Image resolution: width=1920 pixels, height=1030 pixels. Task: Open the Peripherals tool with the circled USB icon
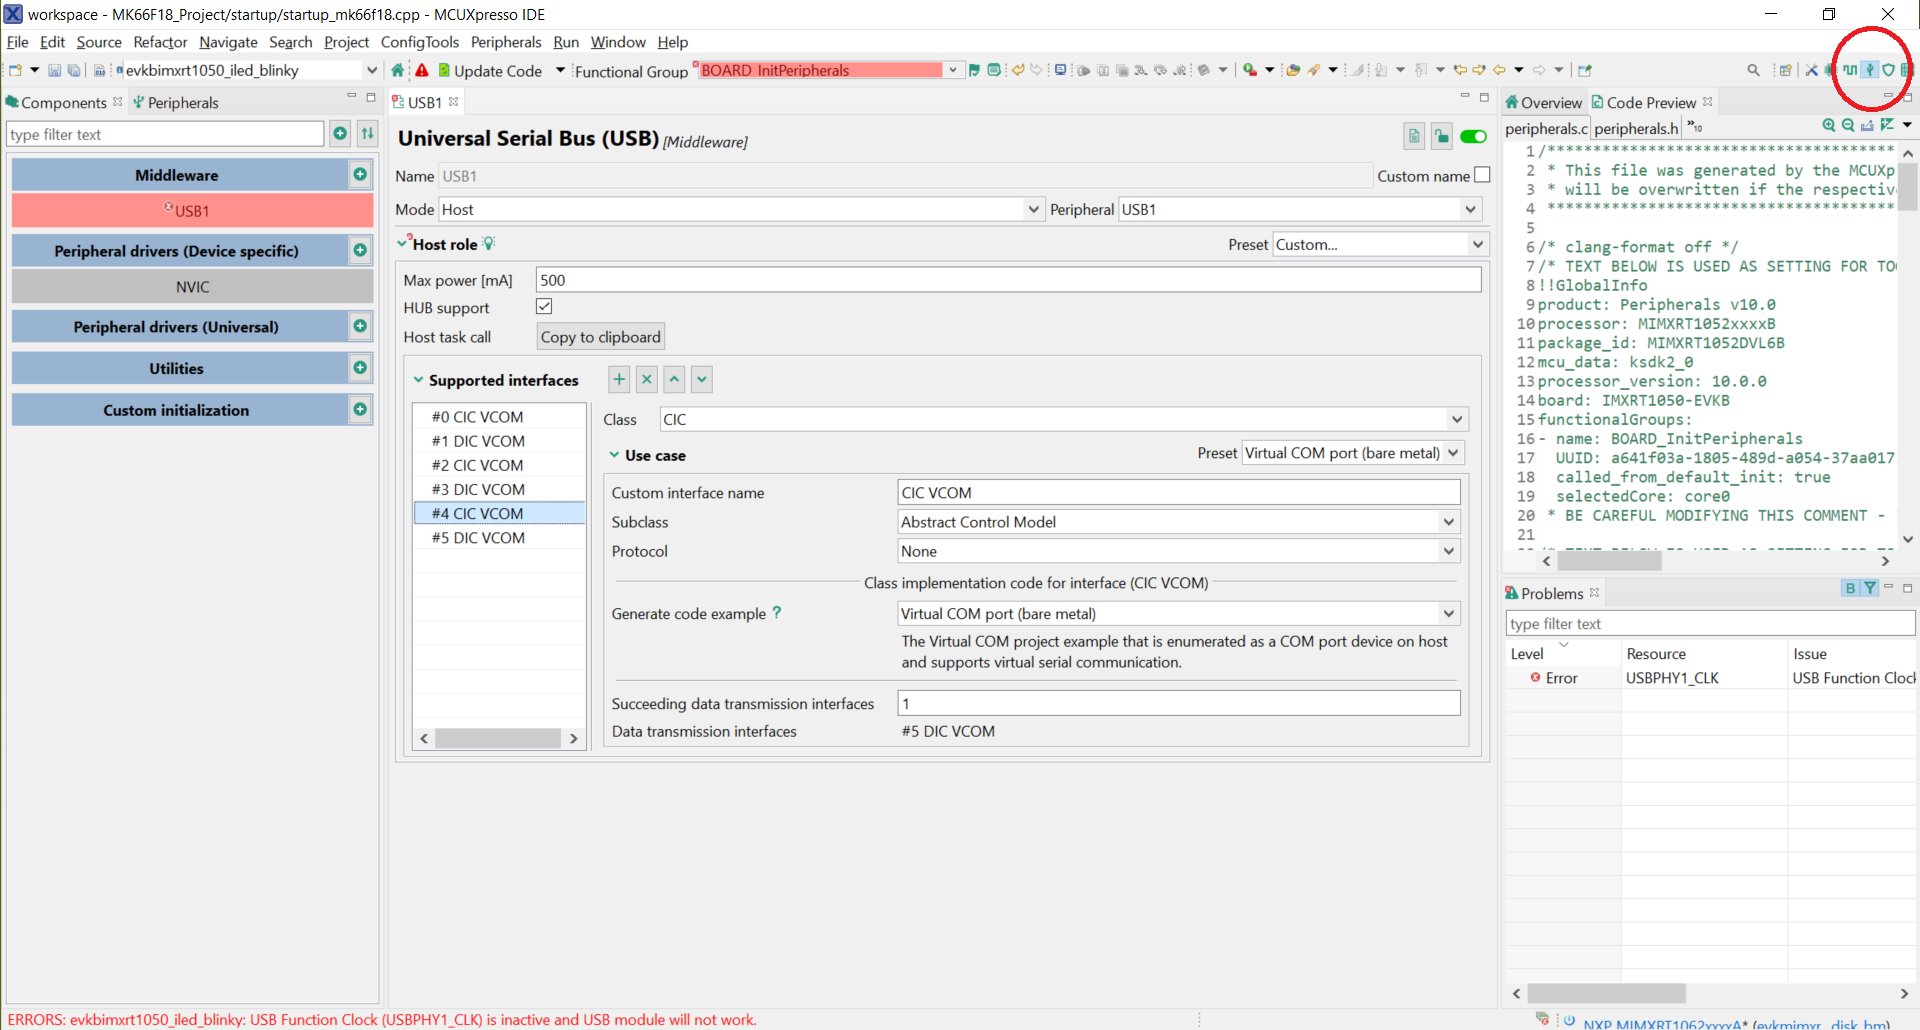1869,70
